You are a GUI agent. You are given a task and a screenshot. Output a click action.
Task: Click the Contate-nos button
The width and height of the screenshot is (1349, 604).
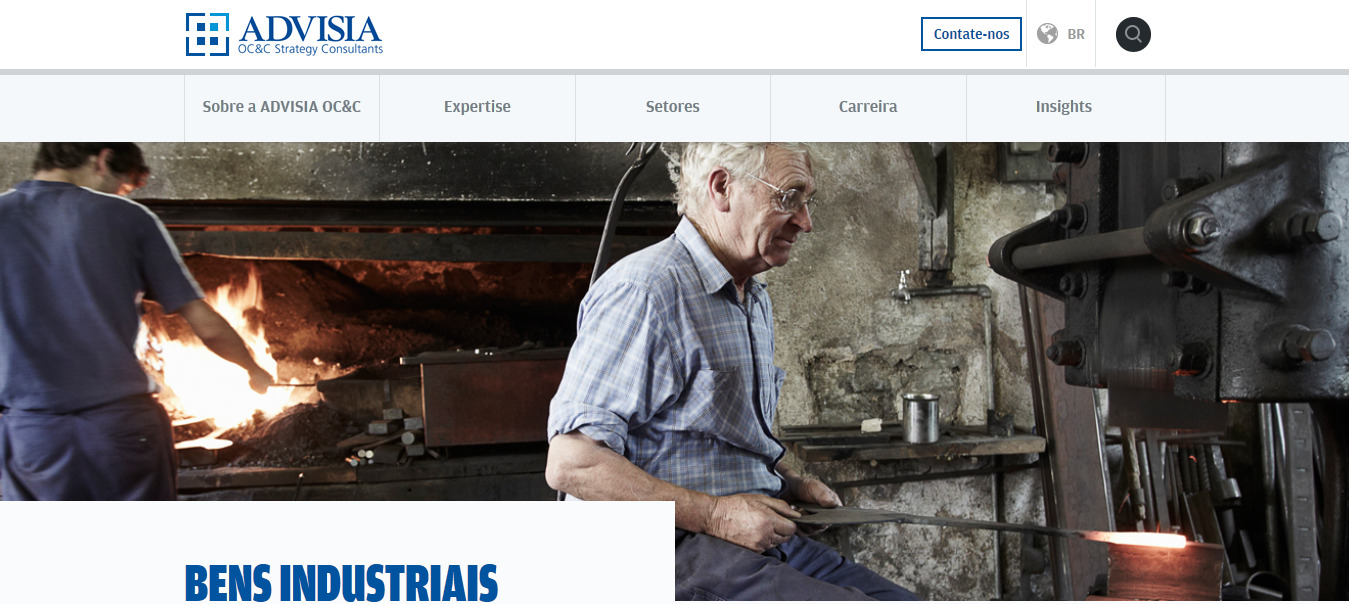971,34
